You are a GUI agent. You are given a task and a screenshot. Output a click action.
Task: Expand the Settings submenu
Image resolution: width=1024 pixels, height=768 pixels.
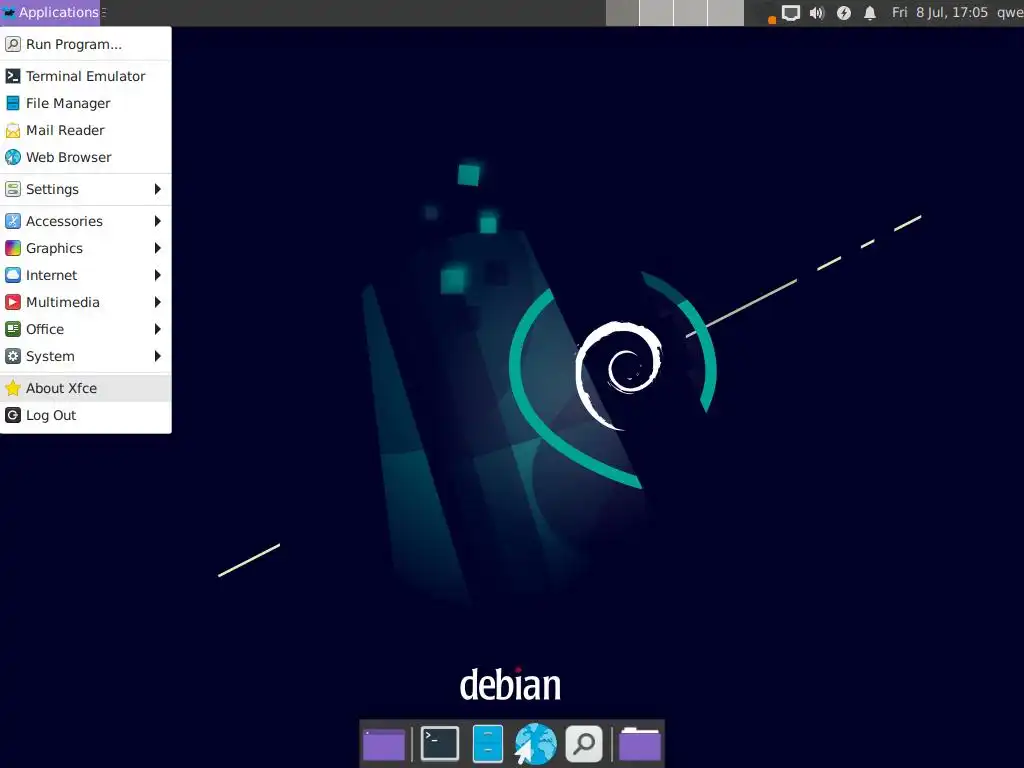[86, 189]
